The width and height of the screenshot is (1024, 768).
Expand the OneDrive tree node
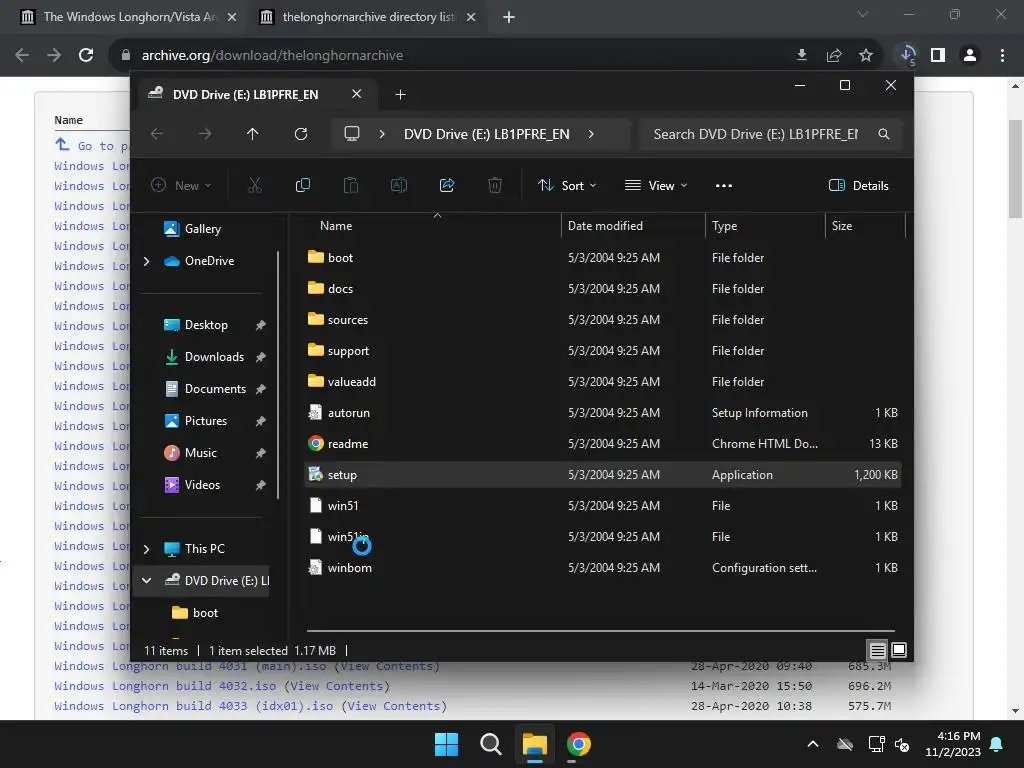pyautogui.click(x=147, y=261)
